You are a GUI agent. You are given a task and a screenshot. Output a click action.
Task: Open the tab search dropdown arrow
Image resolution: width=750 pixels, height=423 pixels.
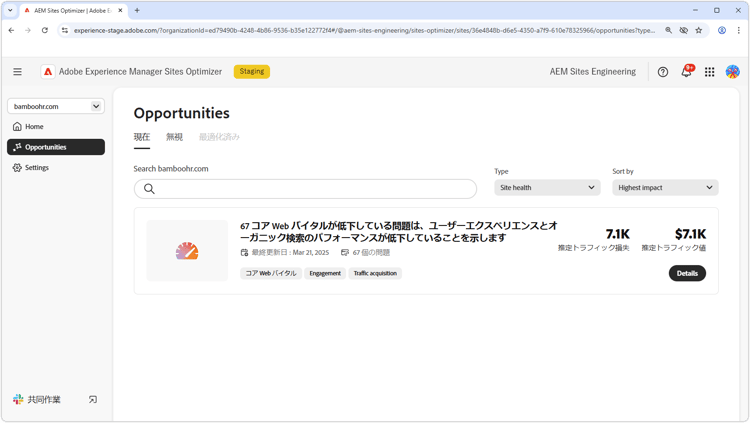(x=10, y=10)
